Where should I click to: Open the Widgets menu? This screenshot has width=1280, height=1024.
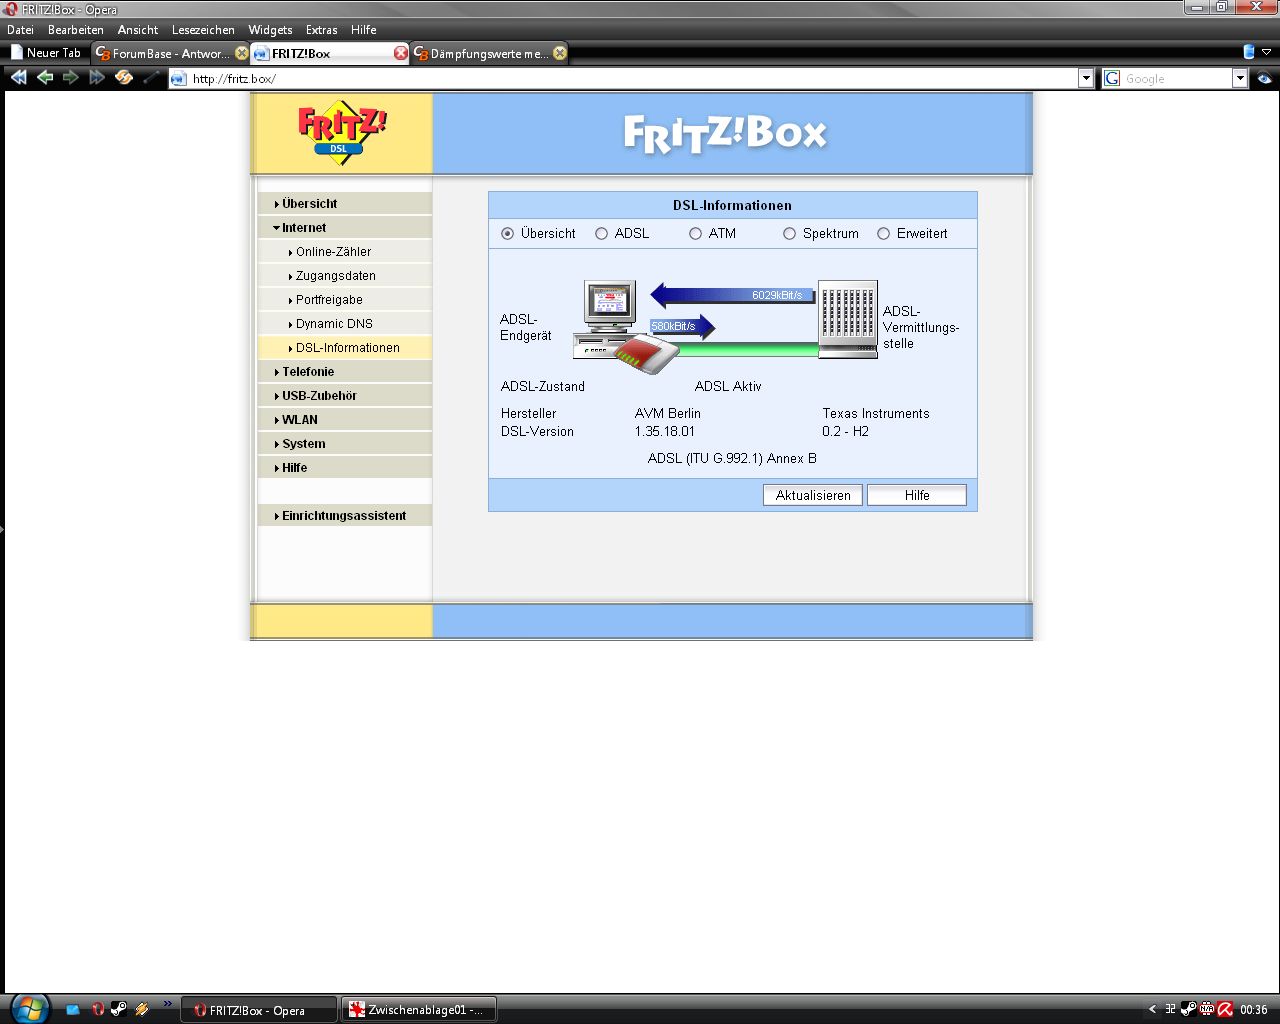click(x=270, y=30)
